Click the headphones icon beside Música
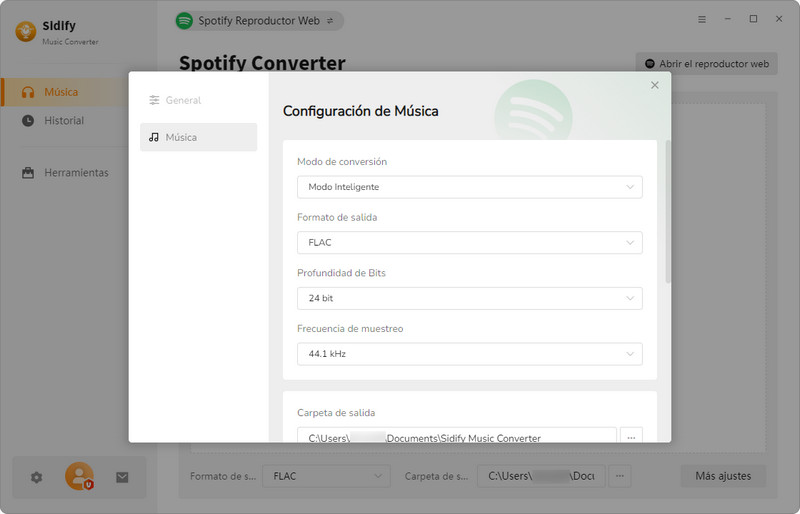Screen dimensions: 800x514 pos(28,92)
